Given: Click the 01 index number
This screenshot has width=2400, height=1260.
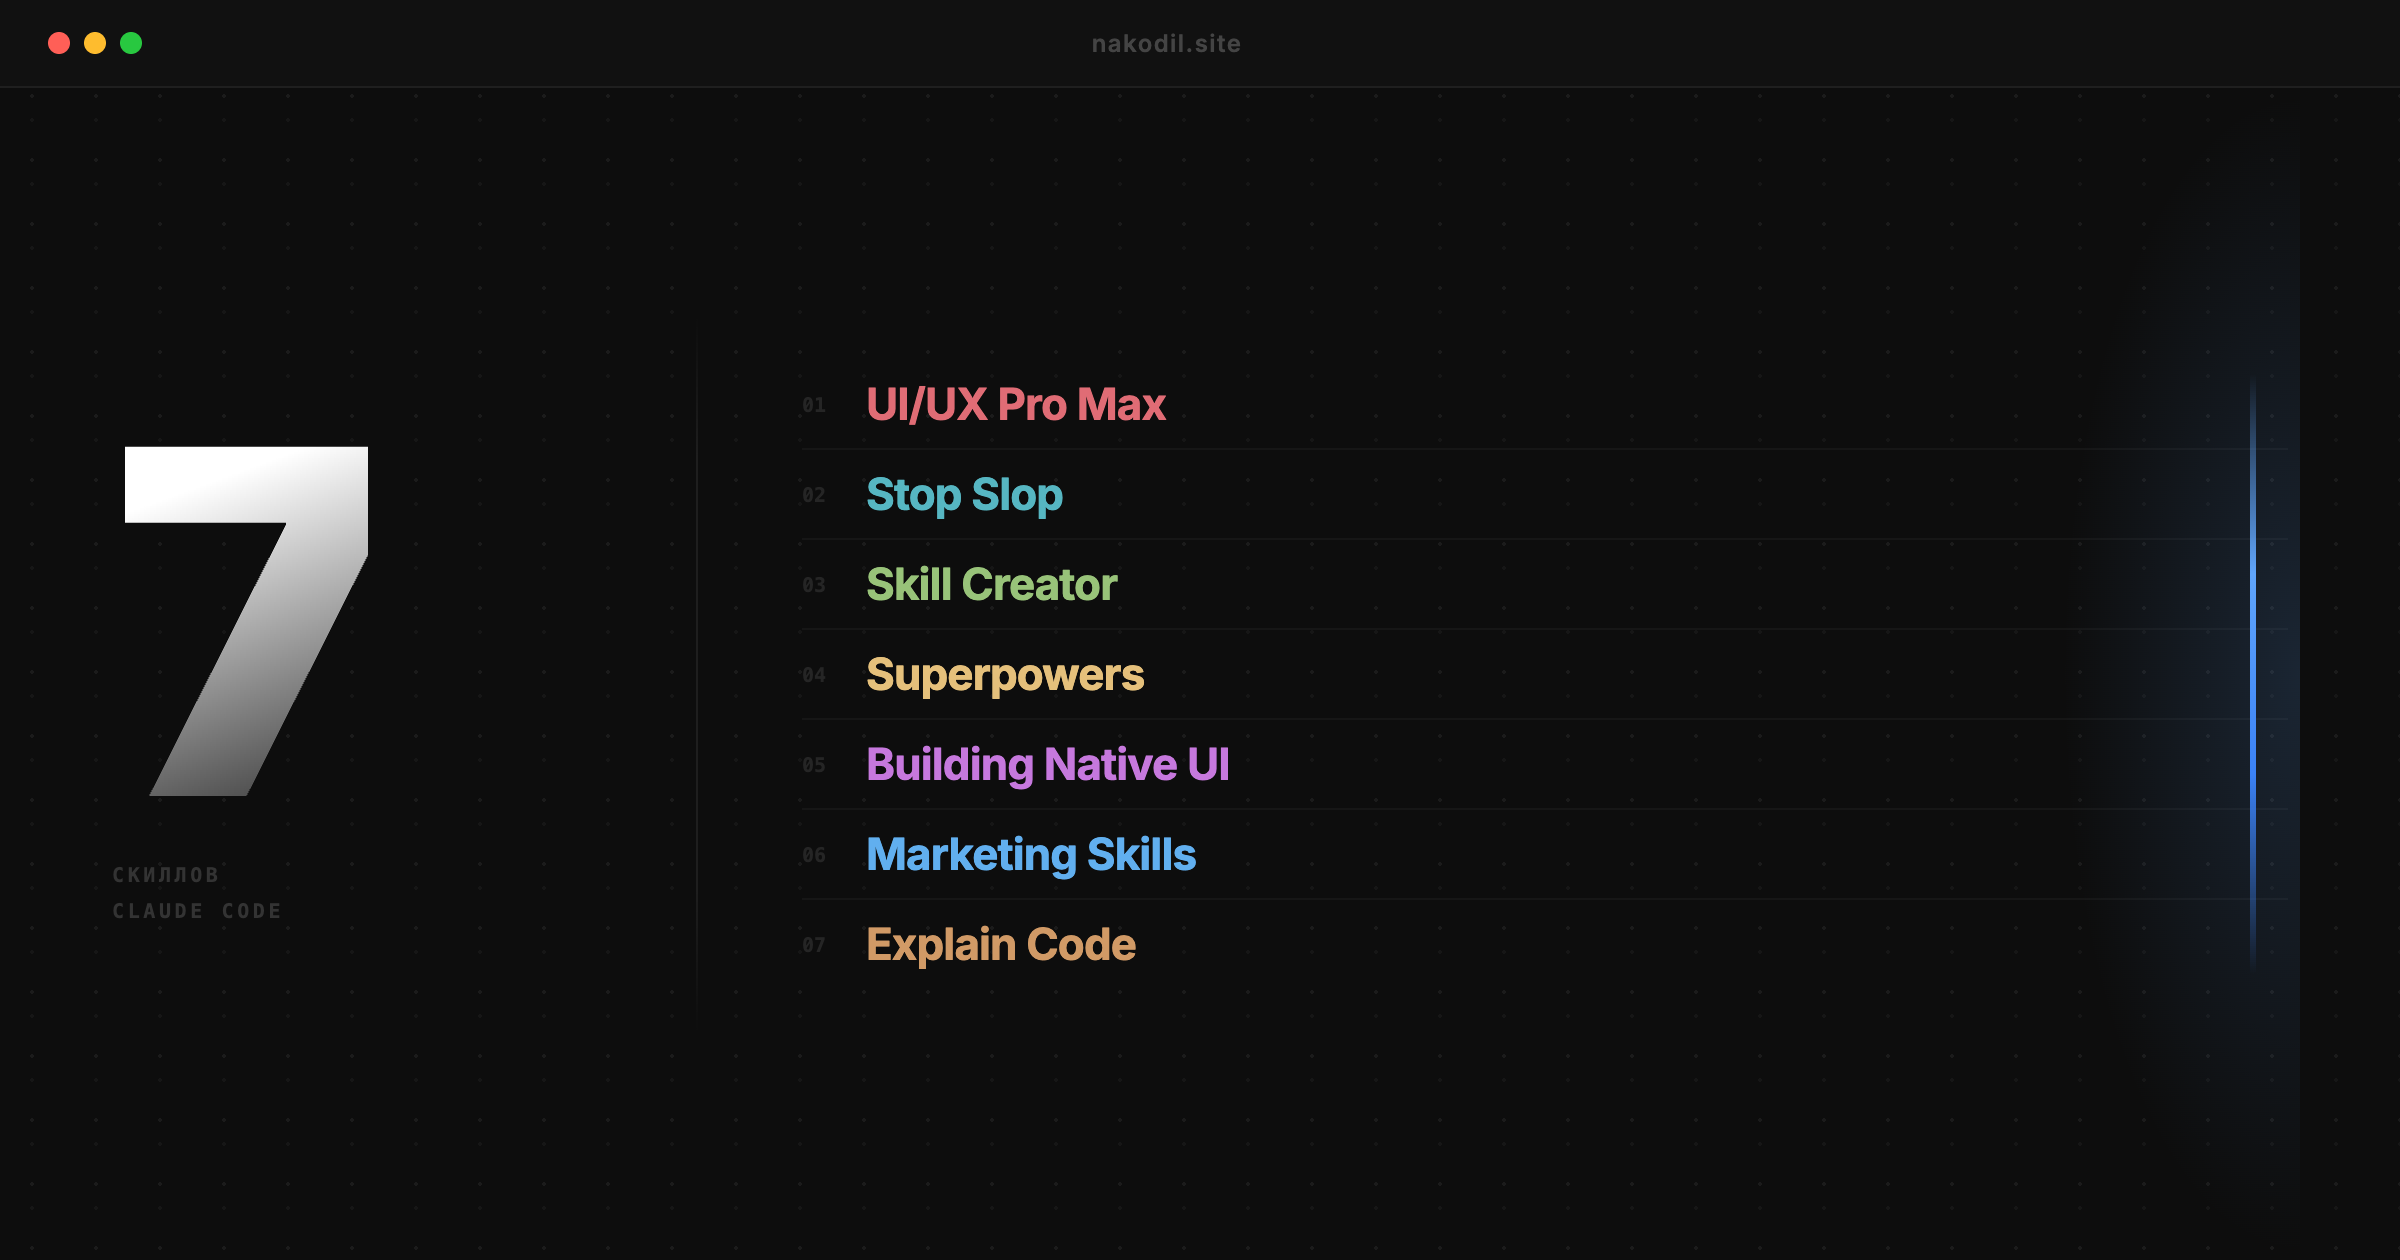Looking at the screenshot, I should pyautogui.click(x=814, y=405).
